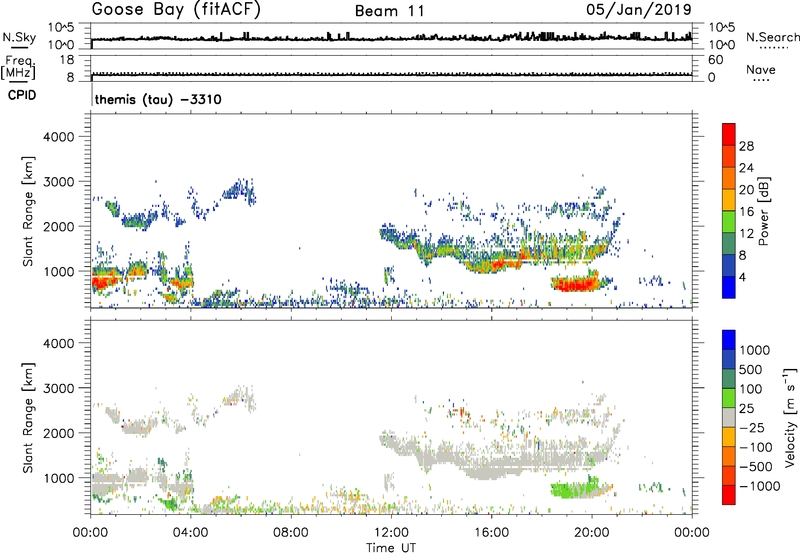Click the '60' Nave axis tick
The image size is (800, 554).
coord(715,60)
